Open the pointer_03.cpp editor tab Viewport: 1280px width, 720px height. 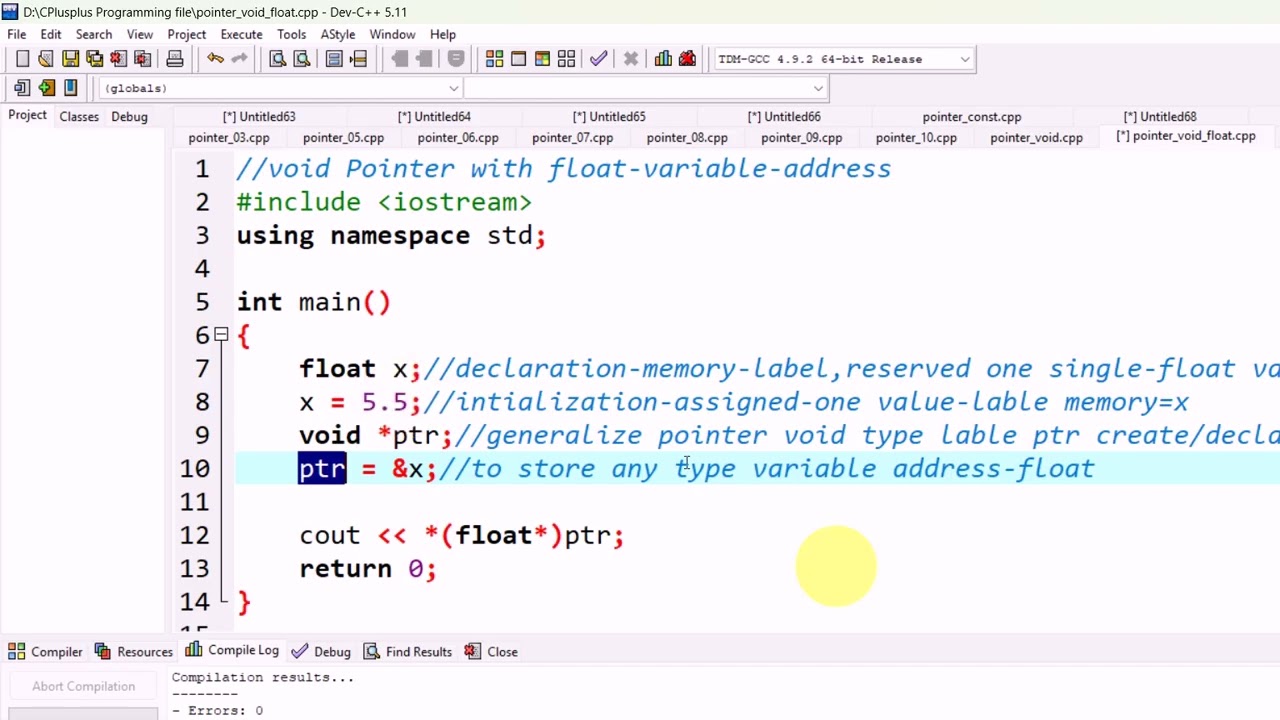(229, 138)
